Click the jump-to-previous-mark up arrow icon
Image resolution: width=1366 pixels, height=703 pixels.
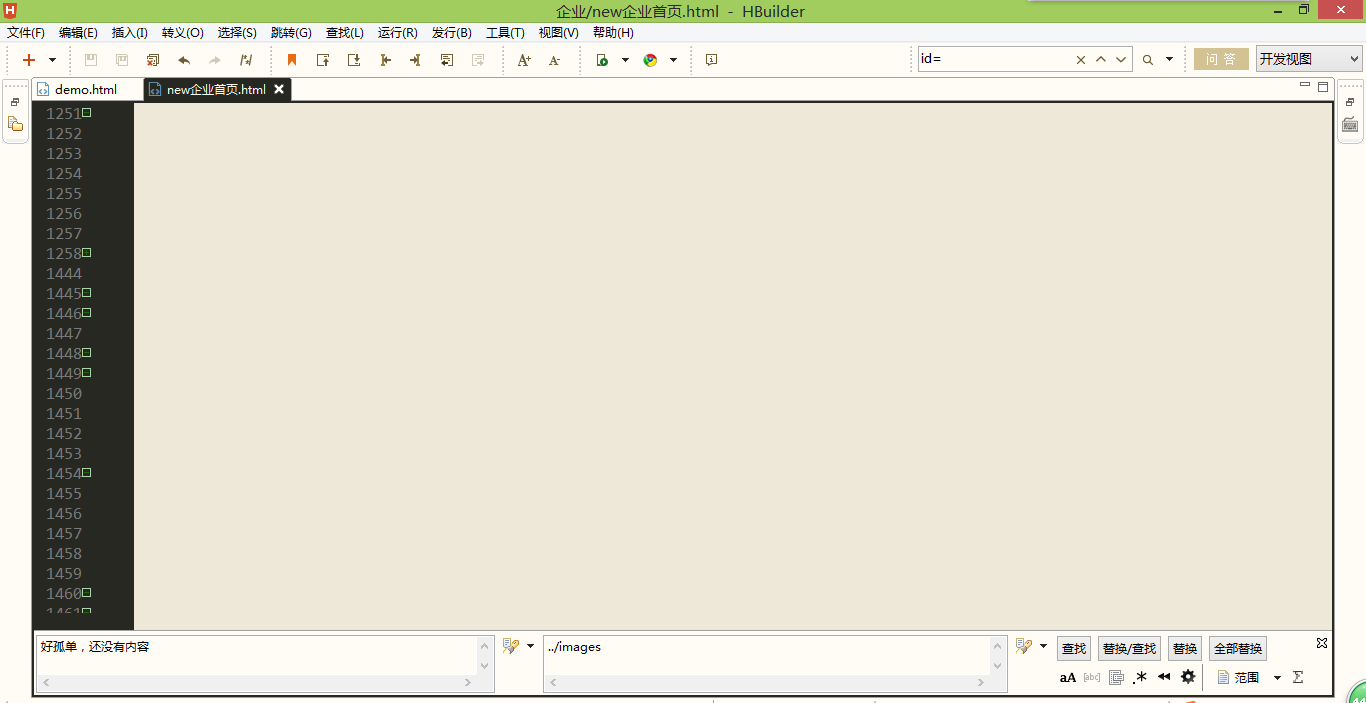coord(323,60)
